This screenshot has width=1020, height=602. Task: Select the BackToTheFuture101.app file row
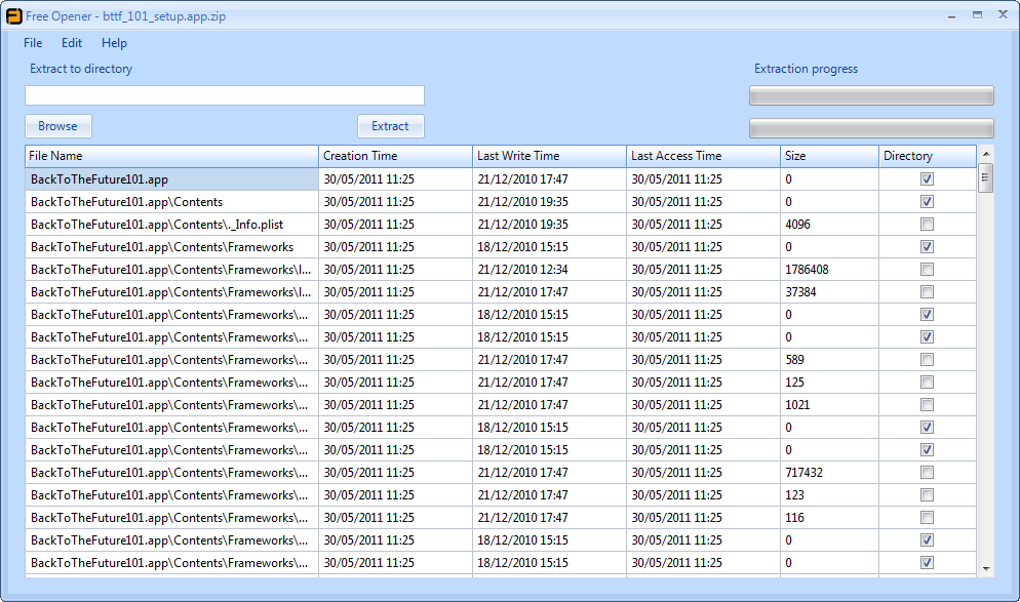point(501,179)
